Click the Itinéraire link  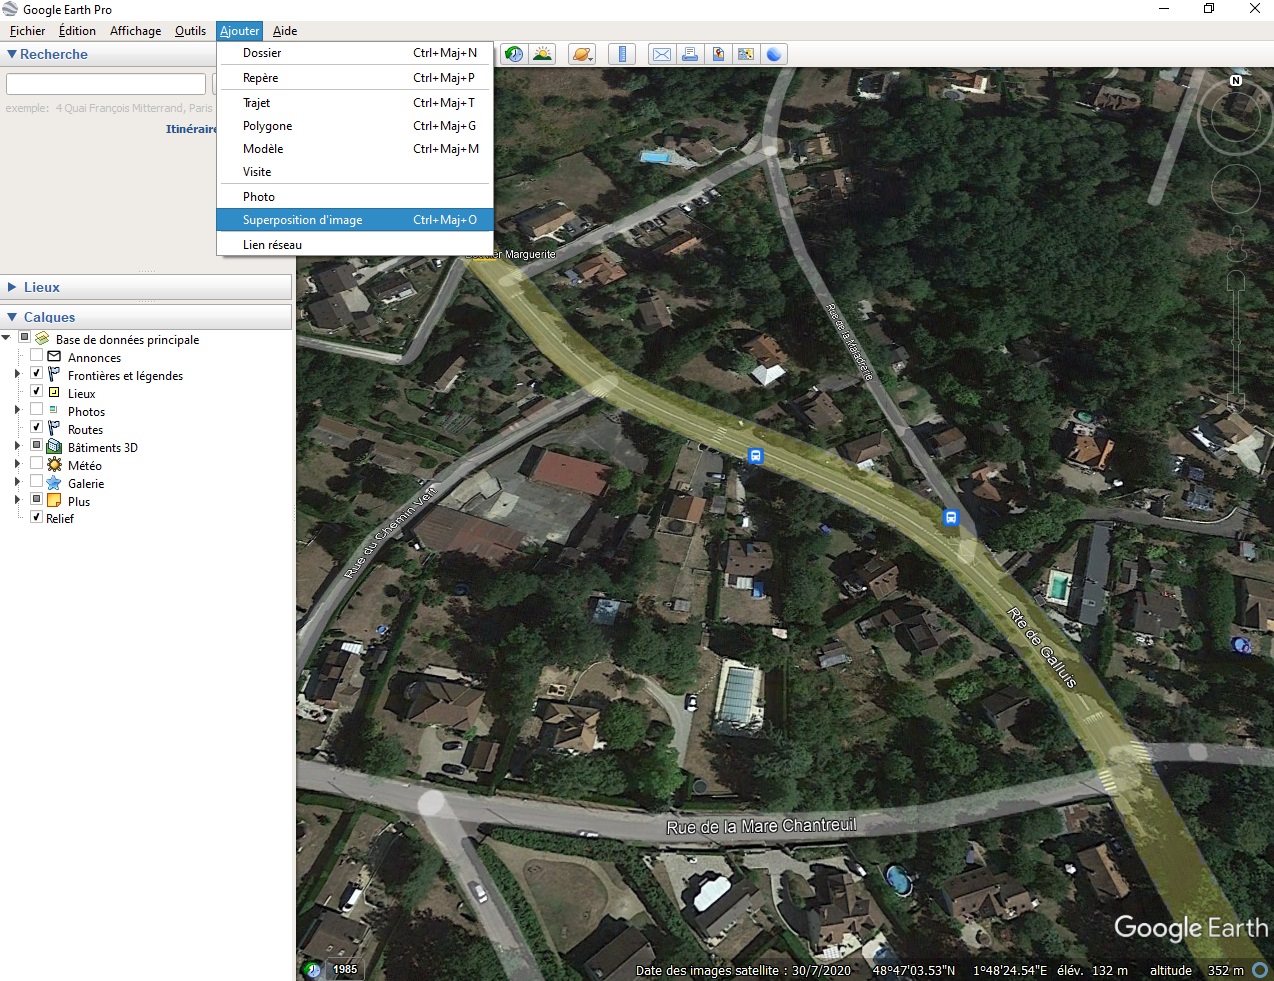(x=191, y=129)
